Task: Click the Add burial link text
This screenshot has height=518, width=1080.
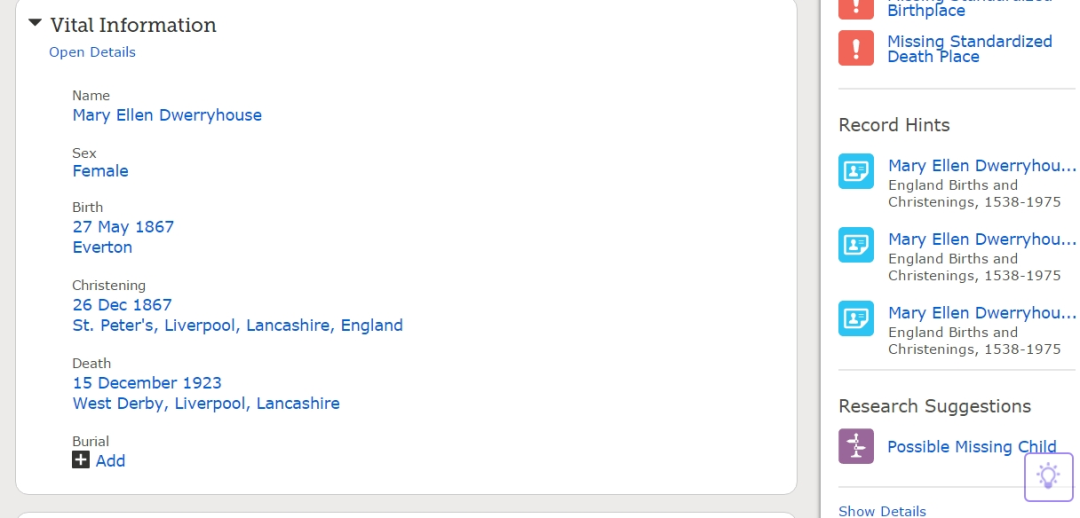Action: point(111,461)
